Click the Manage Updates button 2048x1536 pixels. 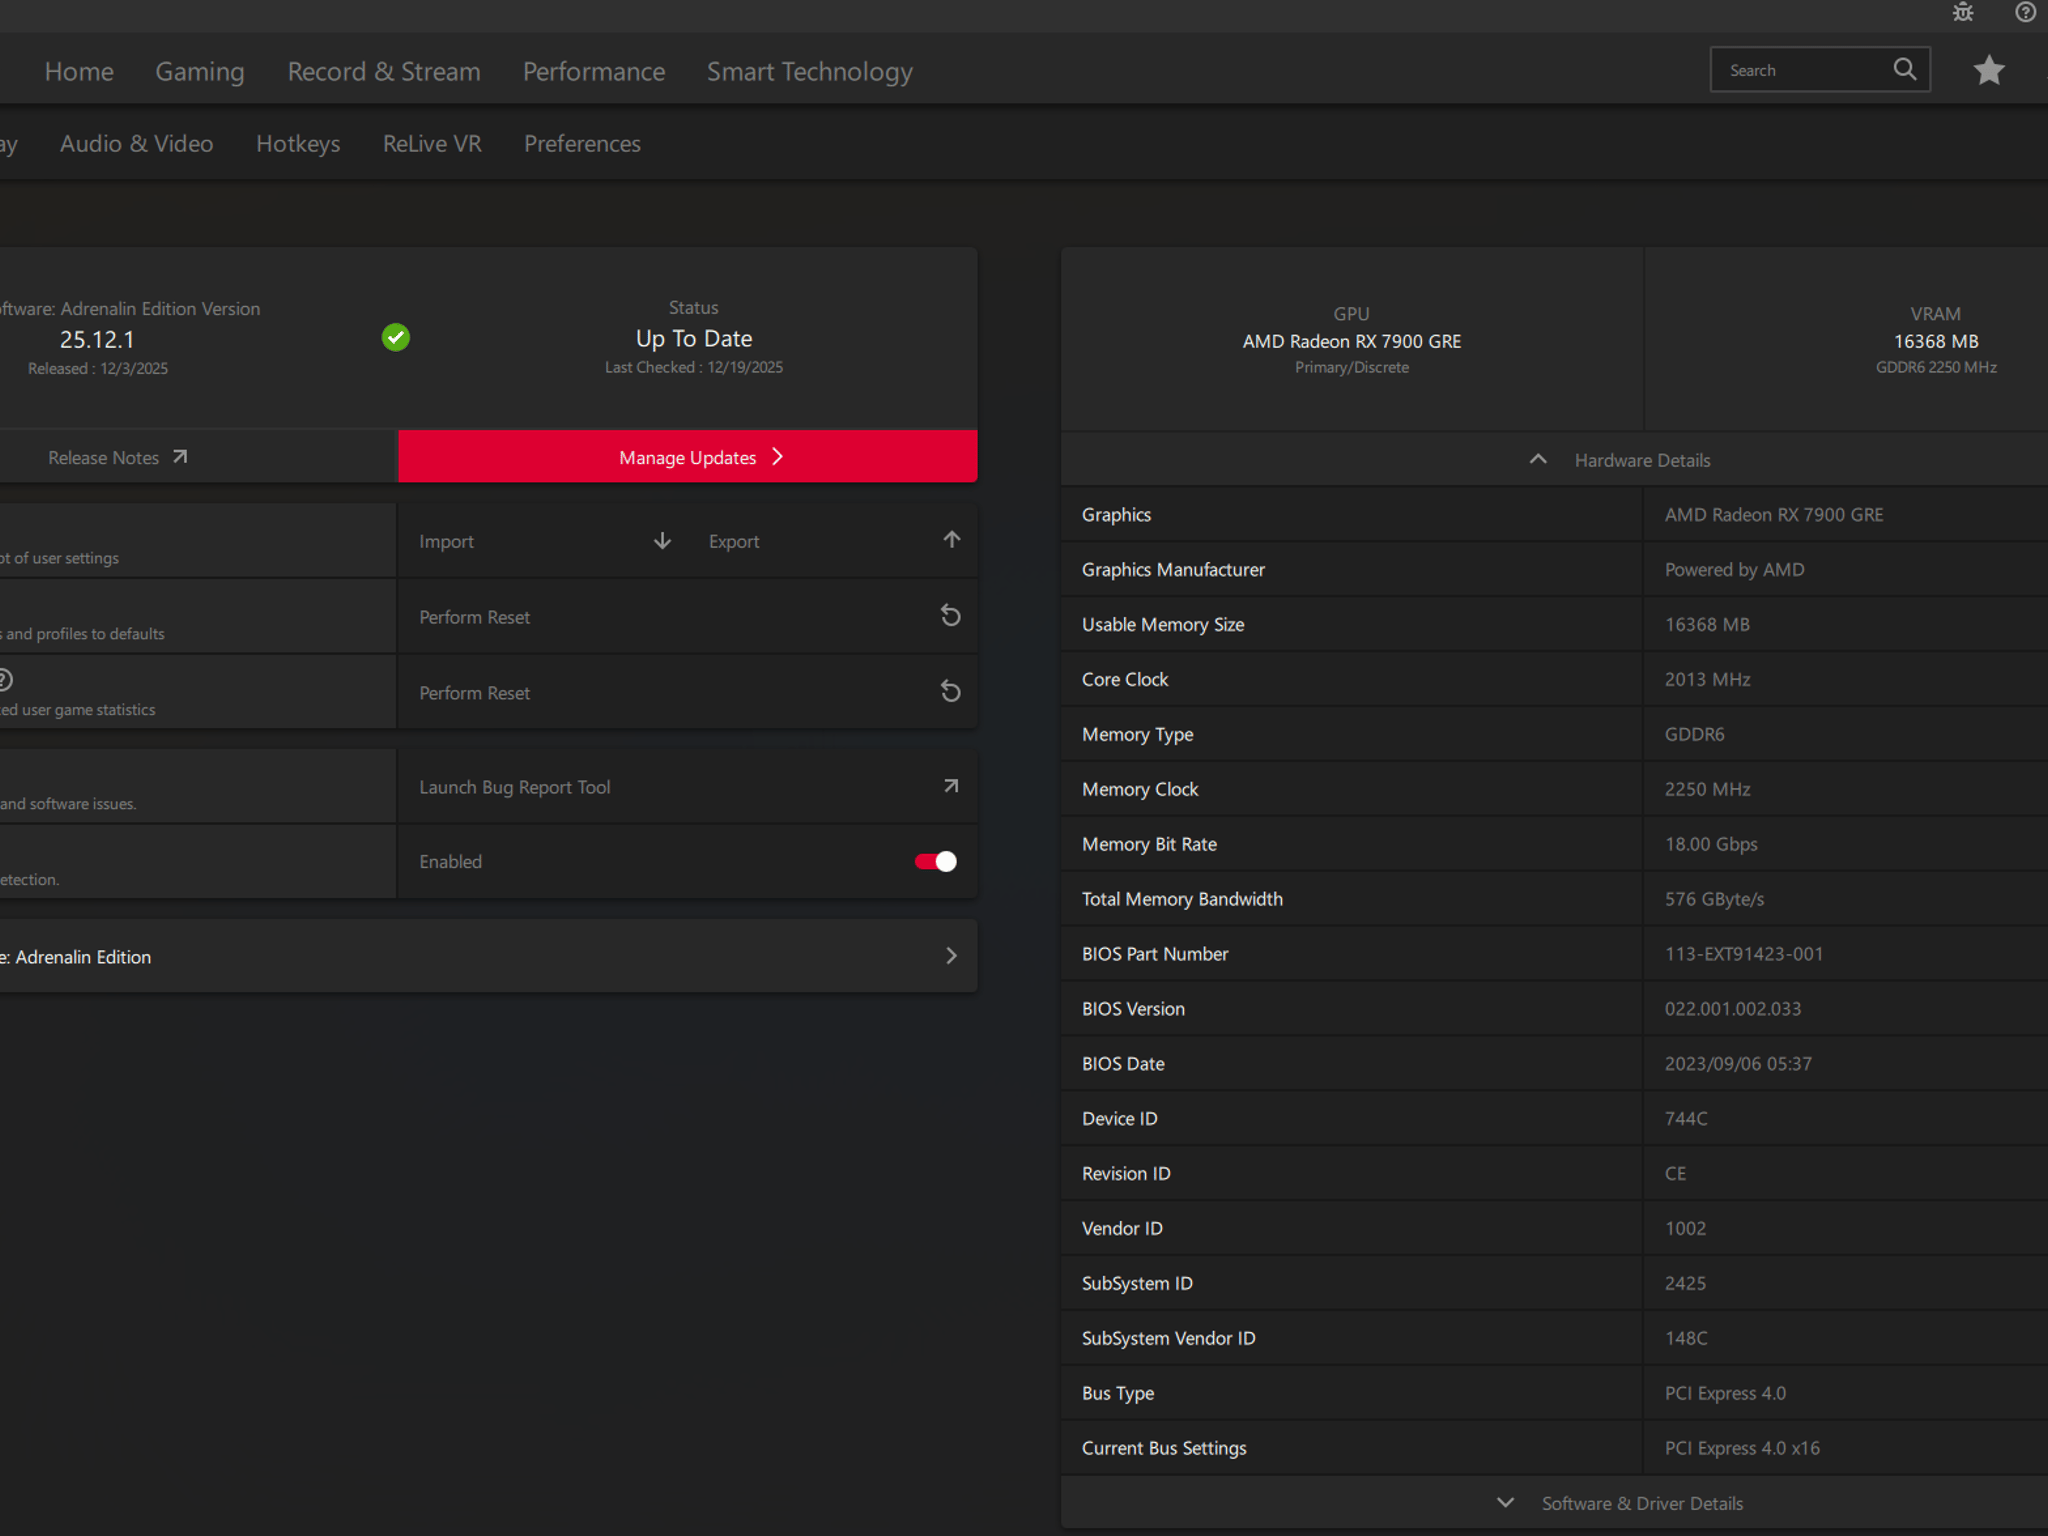pos(688,457)
